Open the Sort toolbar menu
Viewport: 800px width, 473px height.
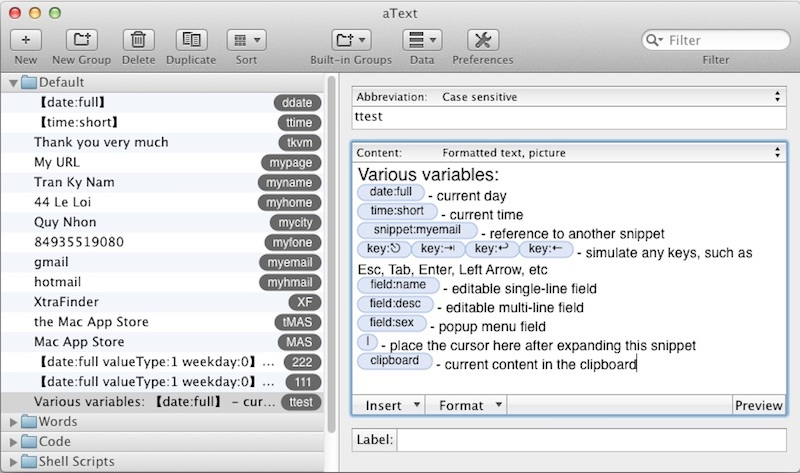pyautogui.click(x=245, y=40)
